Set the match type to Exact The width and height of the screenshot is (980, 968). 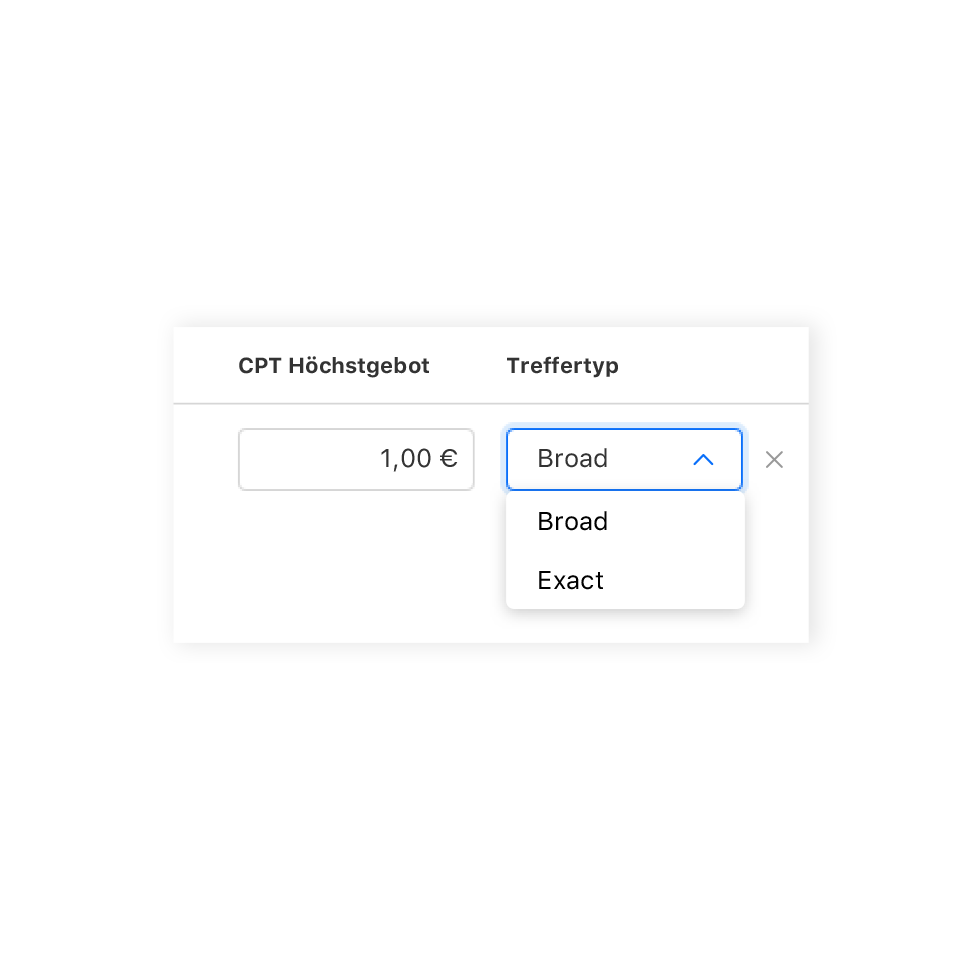point(571,581)
